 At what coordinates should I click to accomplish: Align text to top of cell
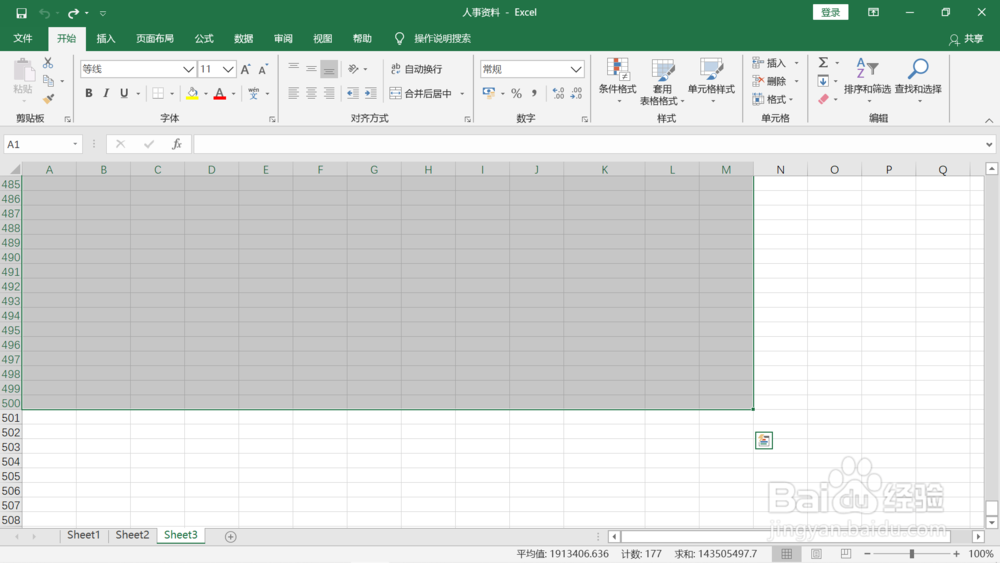[x=293, y=69]
